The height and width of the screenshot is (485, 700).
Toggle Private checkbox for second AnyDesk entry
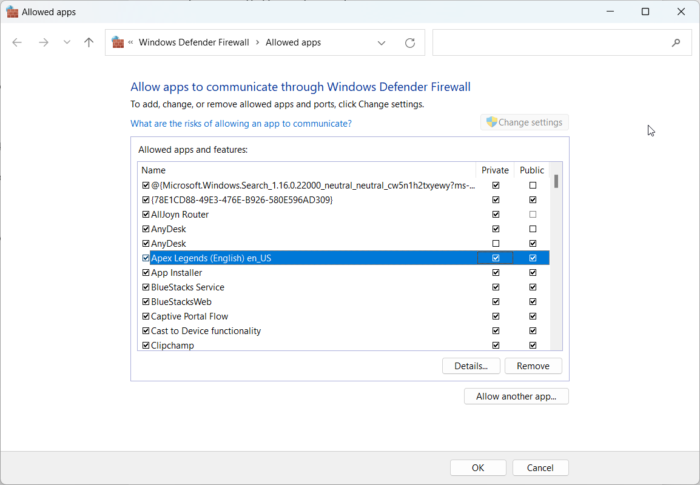pos(496,243)
